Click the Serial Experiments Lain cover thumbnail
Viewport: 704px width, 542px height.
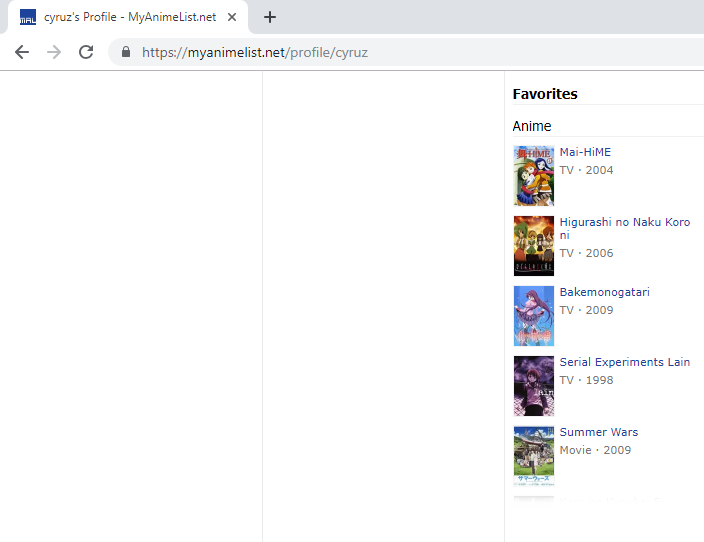[534, 386]
